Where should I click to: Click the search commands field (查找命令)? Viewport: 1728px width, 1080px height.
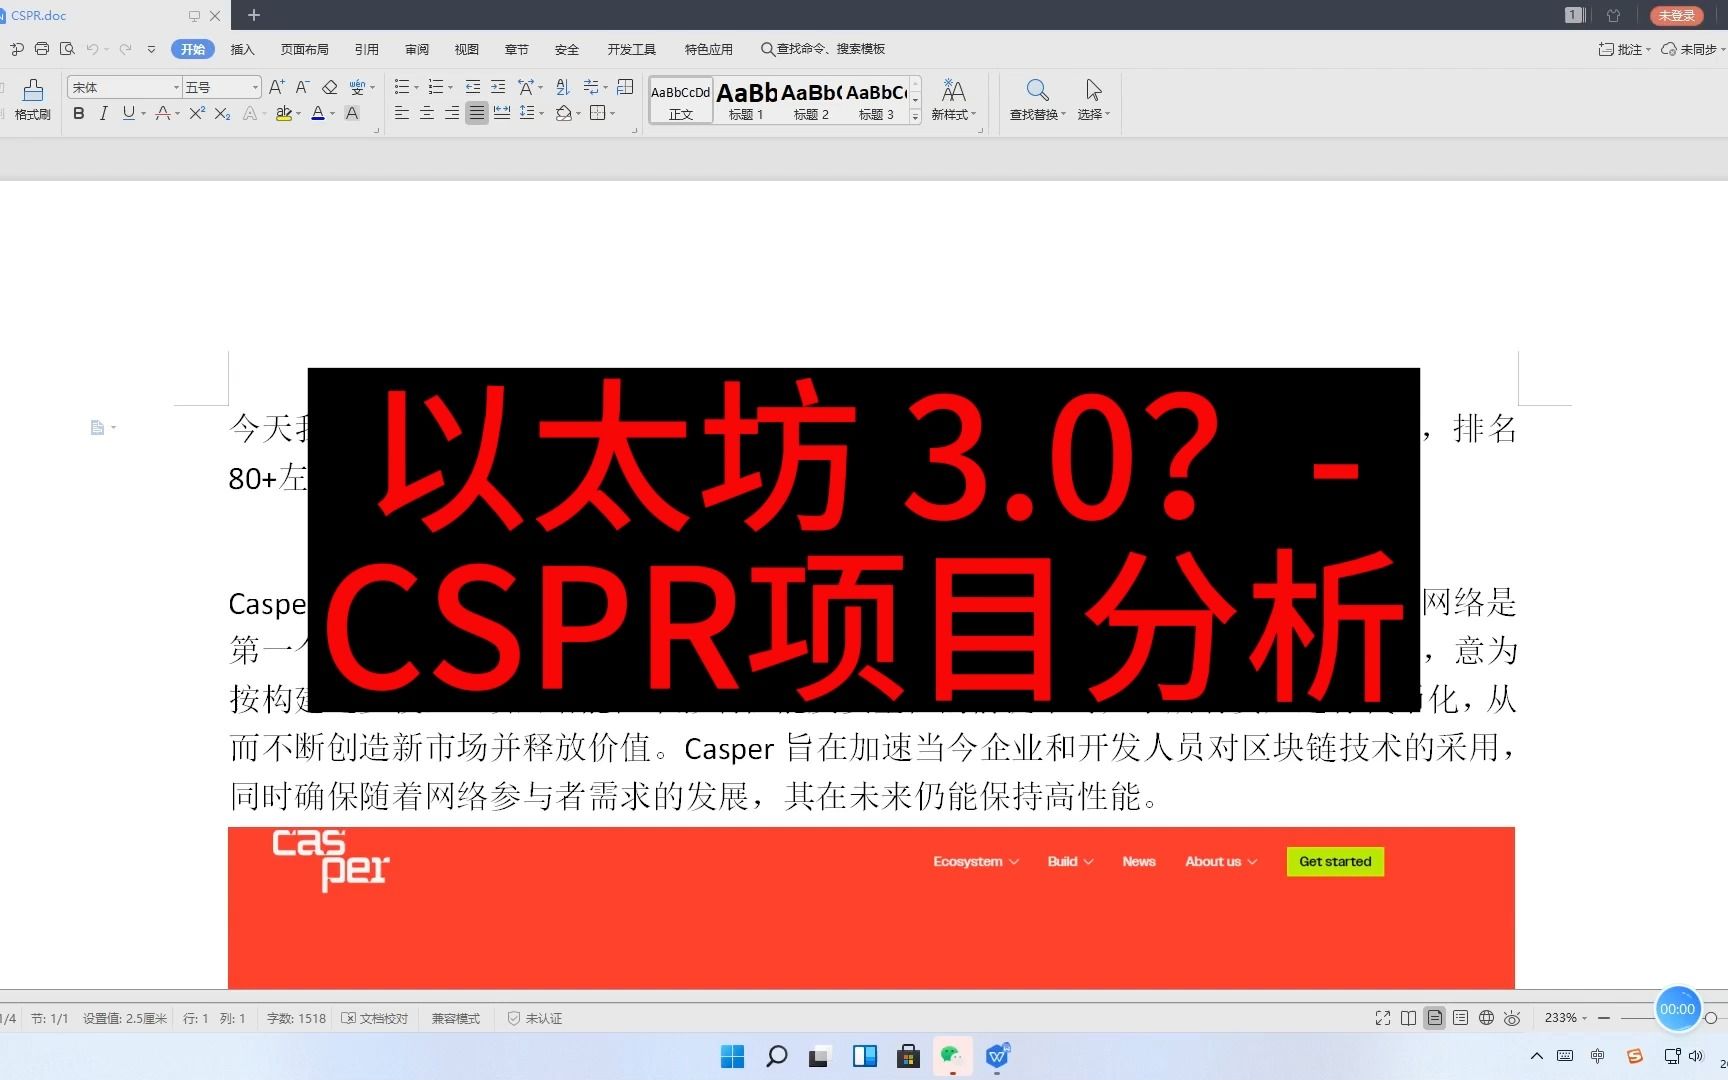(x=823, y=49)
